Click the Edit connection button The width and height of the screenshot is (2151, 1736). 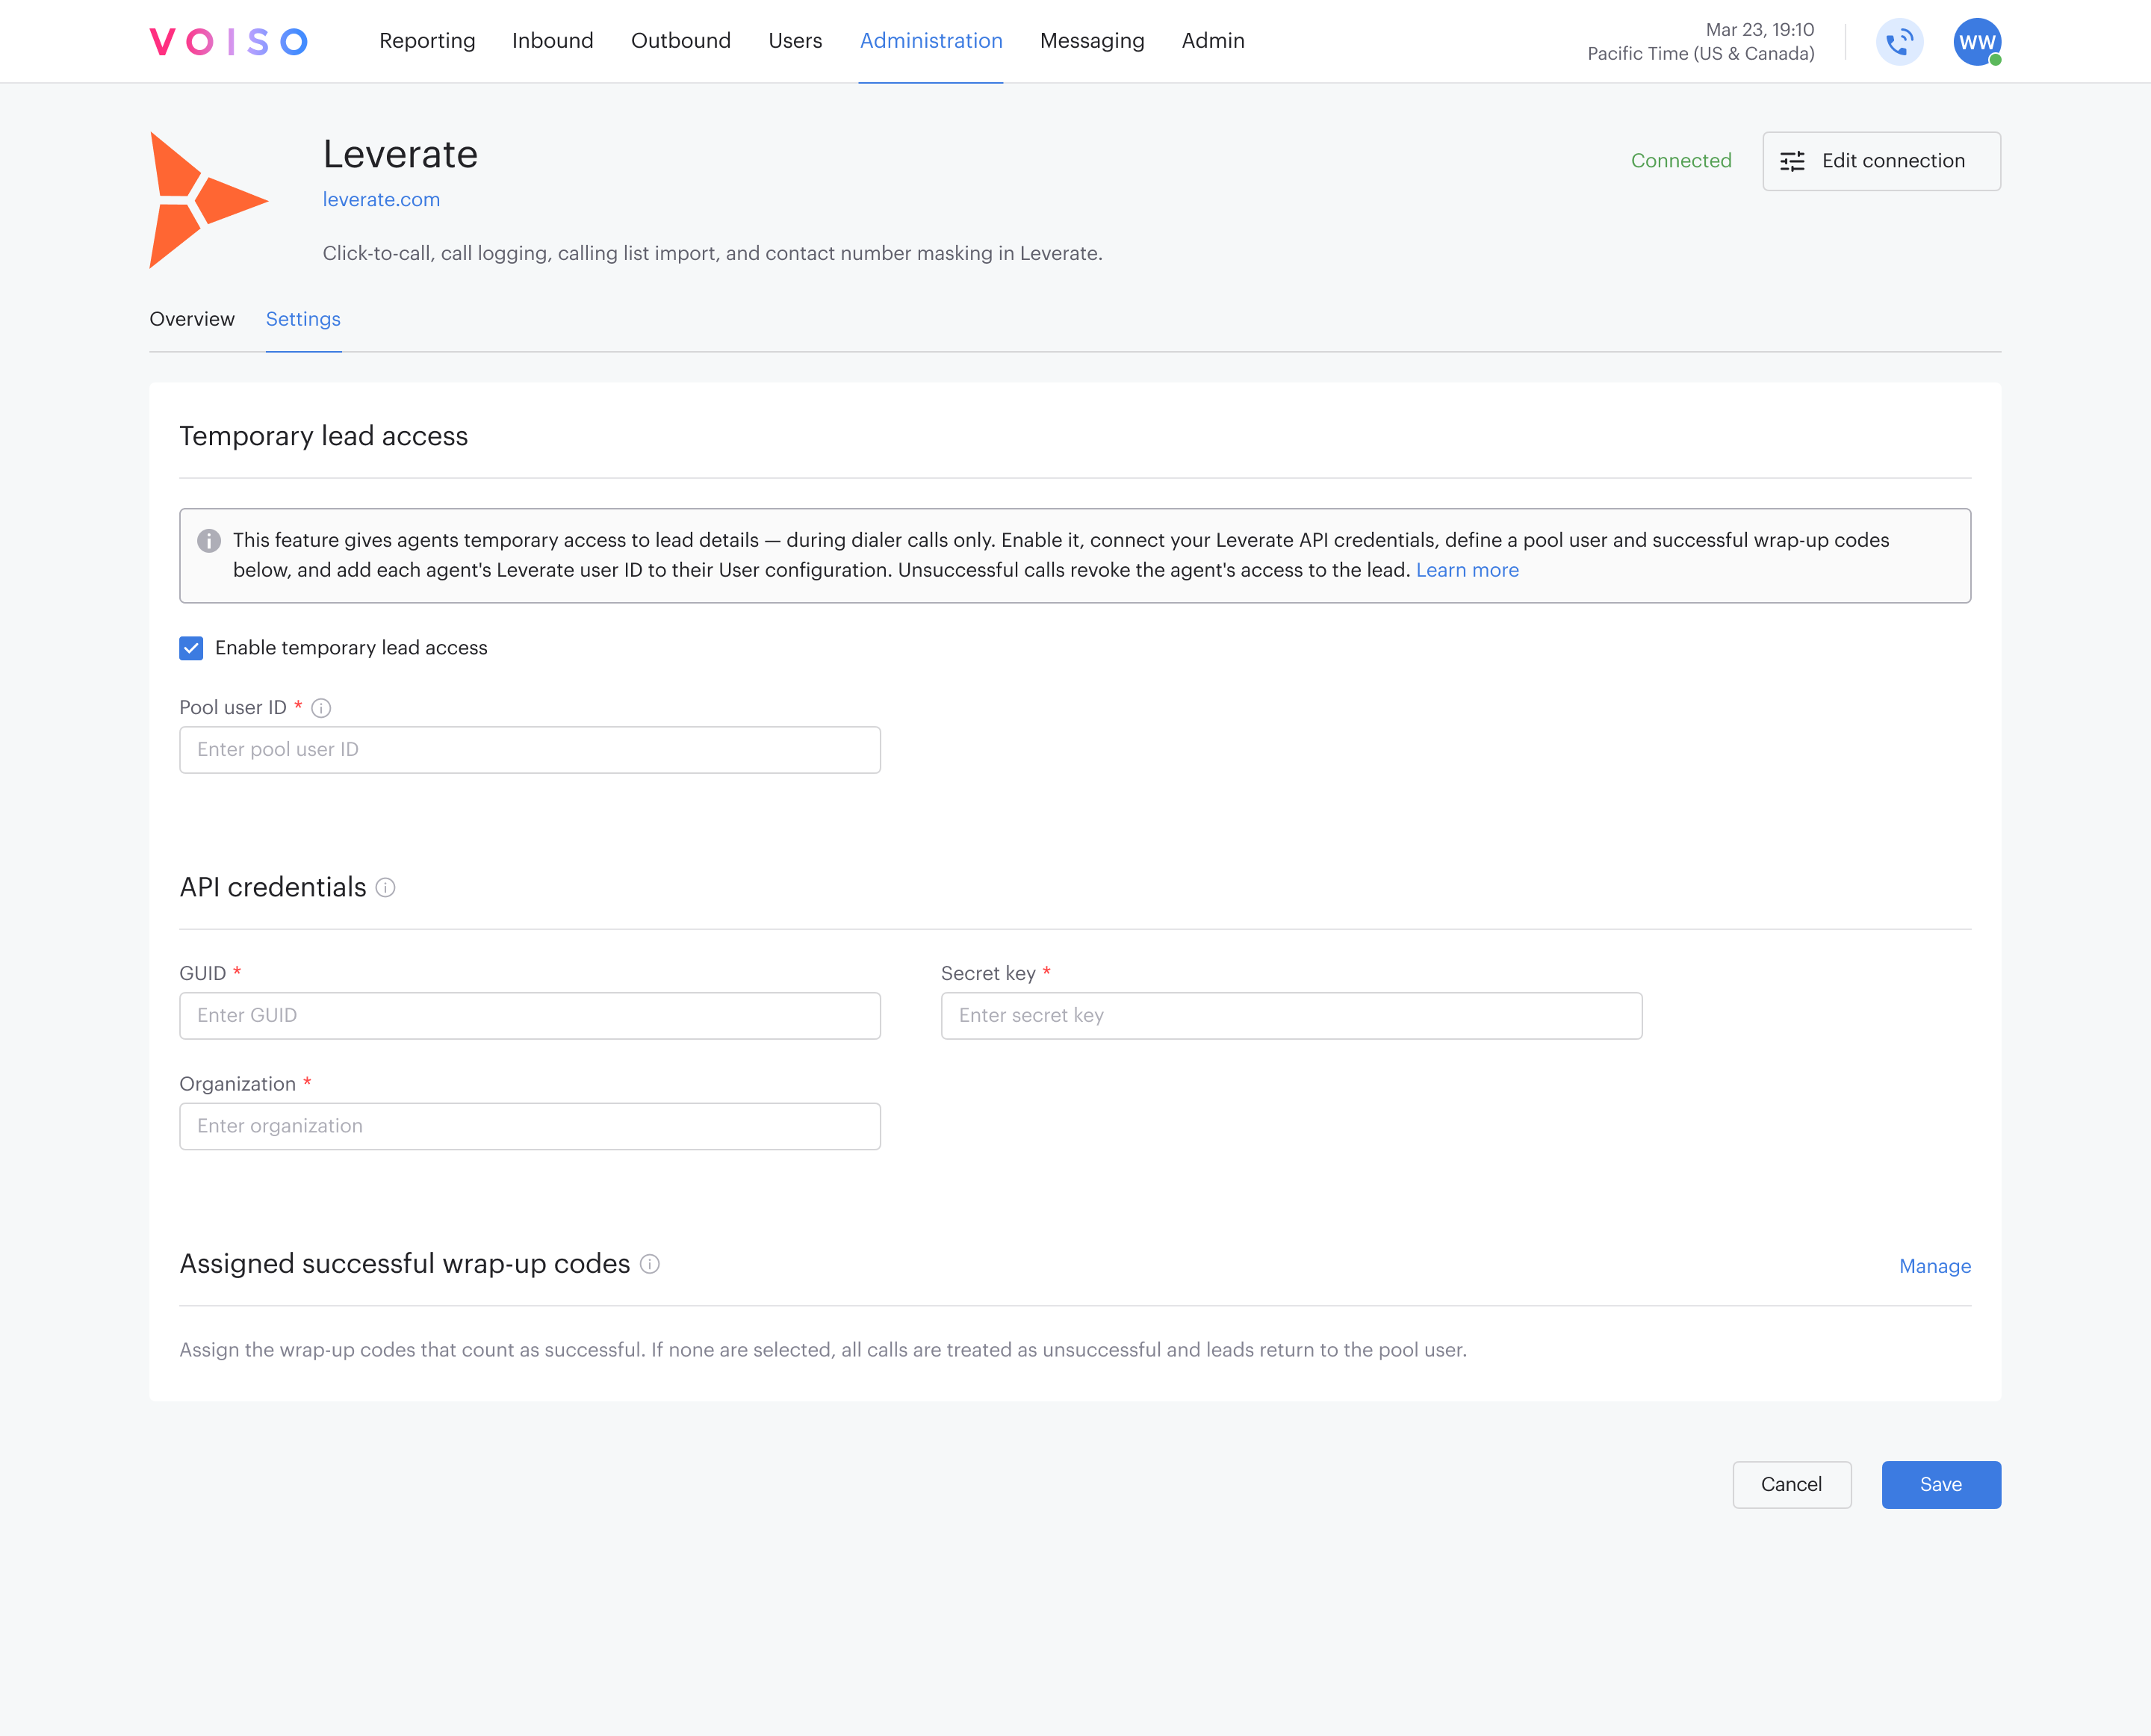click(1881, 161)
